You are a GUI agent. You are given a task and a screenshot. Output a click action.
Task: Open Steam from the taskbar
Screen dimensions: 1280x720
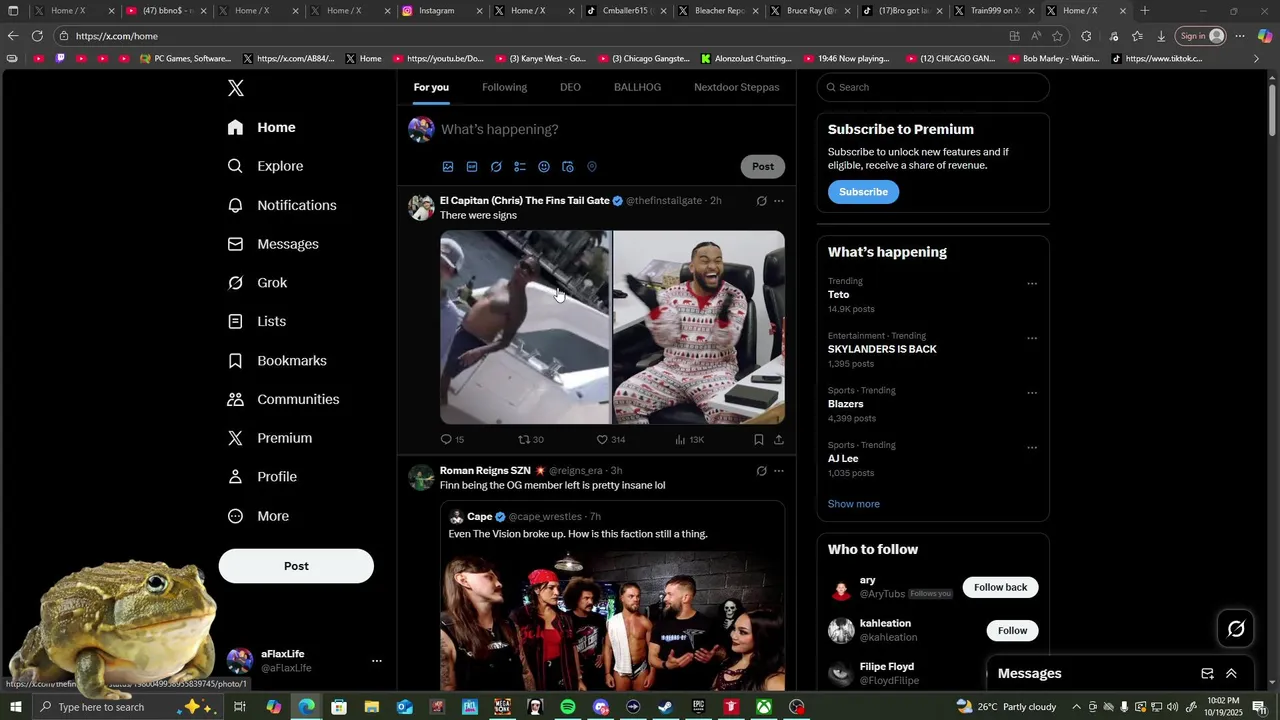(665, 707)
